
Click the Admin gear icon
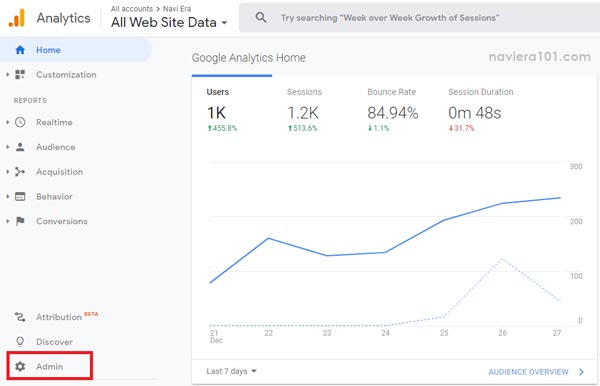[x=20, y=366]
